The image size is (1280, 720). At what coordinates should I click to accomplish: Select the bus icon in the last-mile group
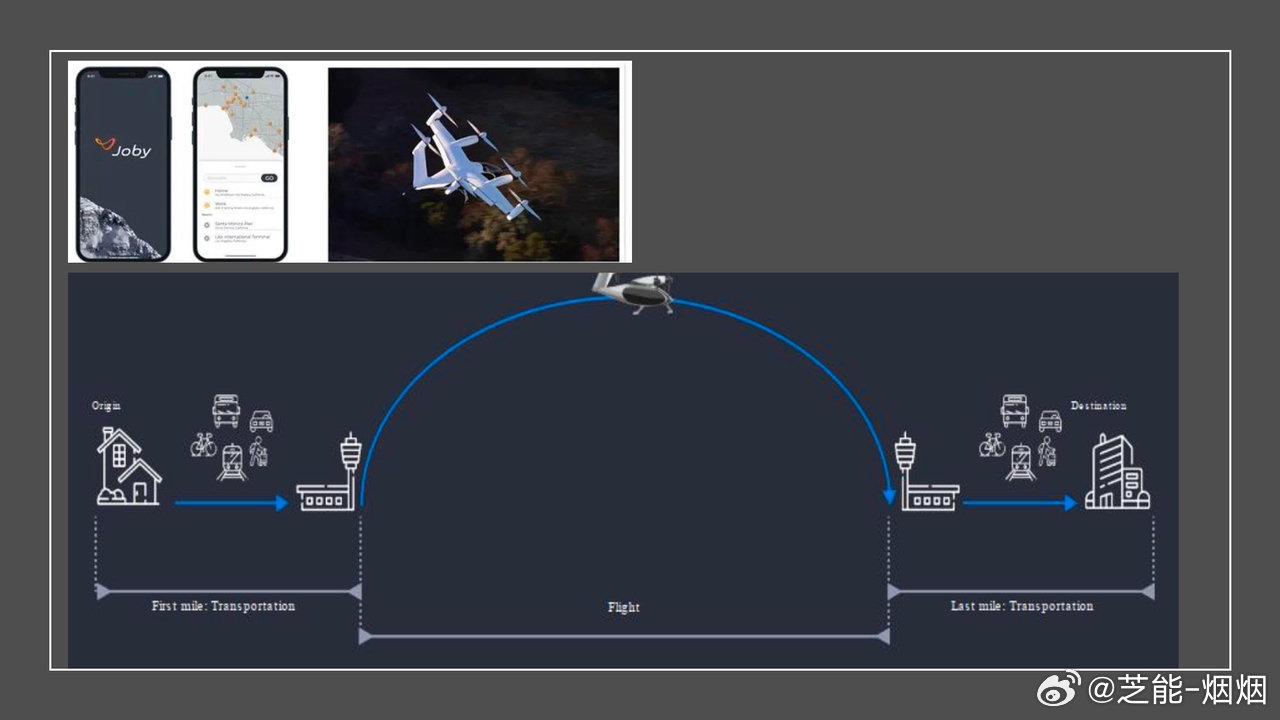pos(1015,411)
